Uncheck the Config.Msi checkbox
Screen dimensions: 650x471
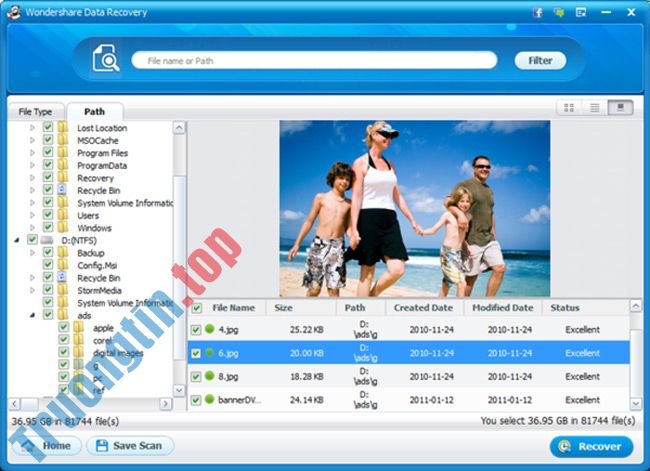click(48, 265)
